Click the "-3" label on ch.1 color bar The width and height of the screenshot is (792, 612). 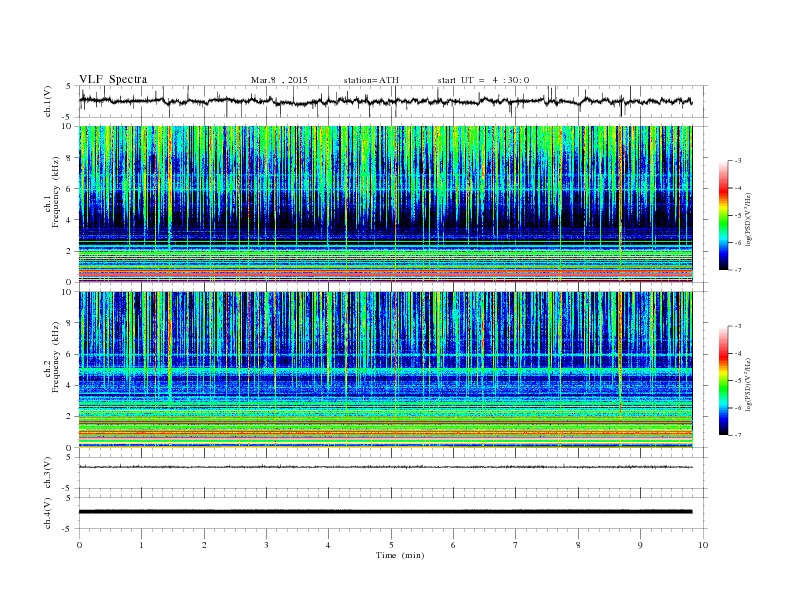click(737, 161)
